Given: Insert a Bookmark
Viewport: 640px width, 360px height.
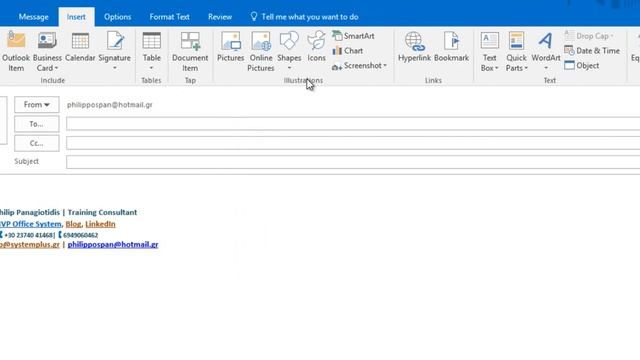Looking at the screenshot, I should 451,47.
